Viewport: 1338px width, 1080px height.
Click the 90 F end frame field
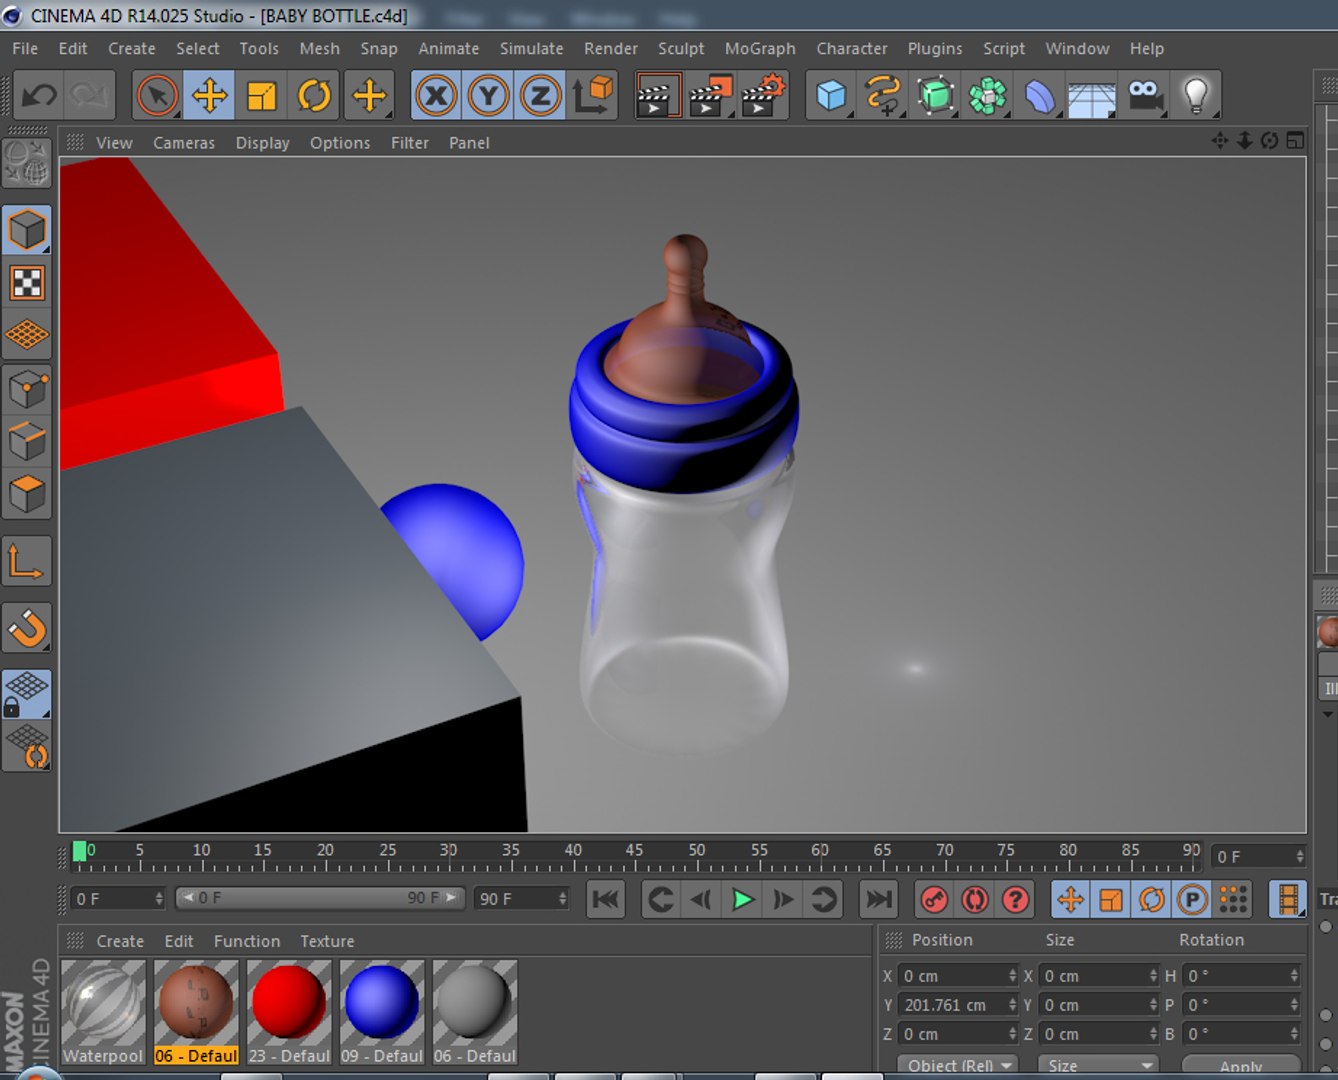tap(522, 898)
